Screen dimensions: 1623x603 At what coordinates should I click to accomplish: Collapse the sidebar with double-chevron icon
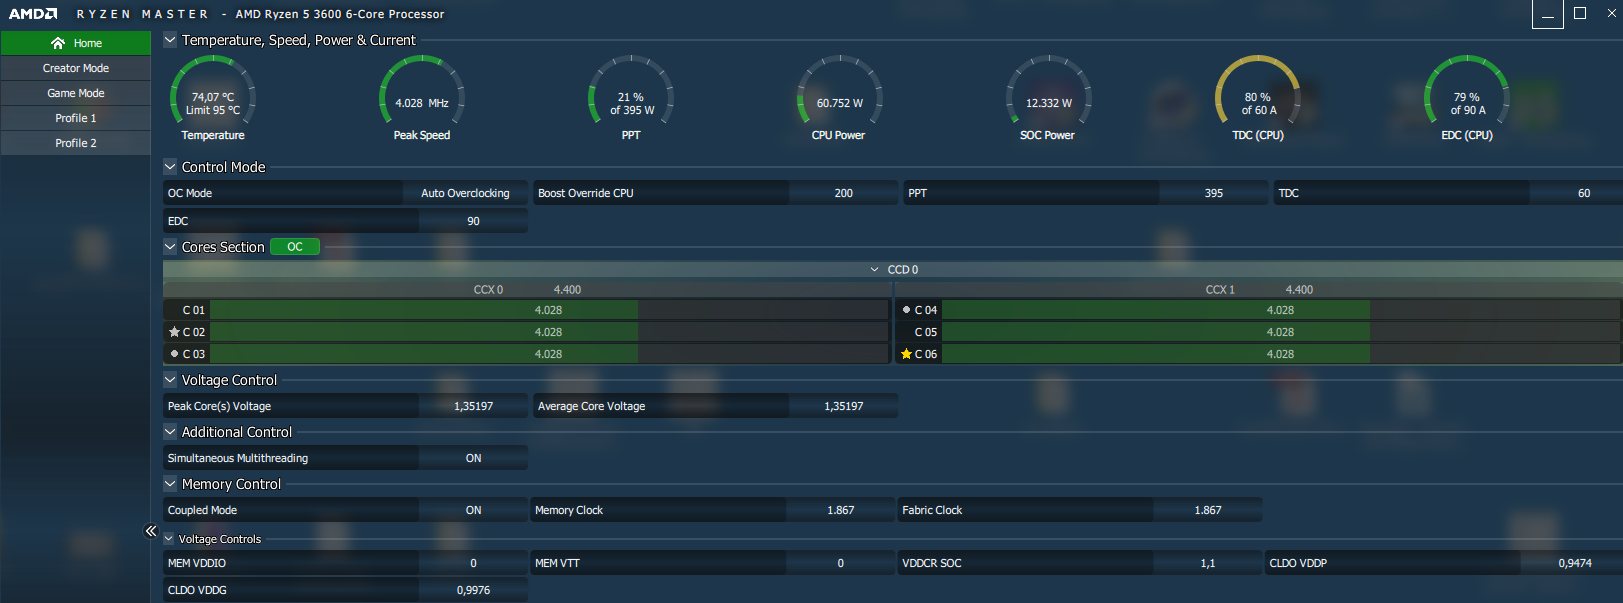tap(151, 531)
